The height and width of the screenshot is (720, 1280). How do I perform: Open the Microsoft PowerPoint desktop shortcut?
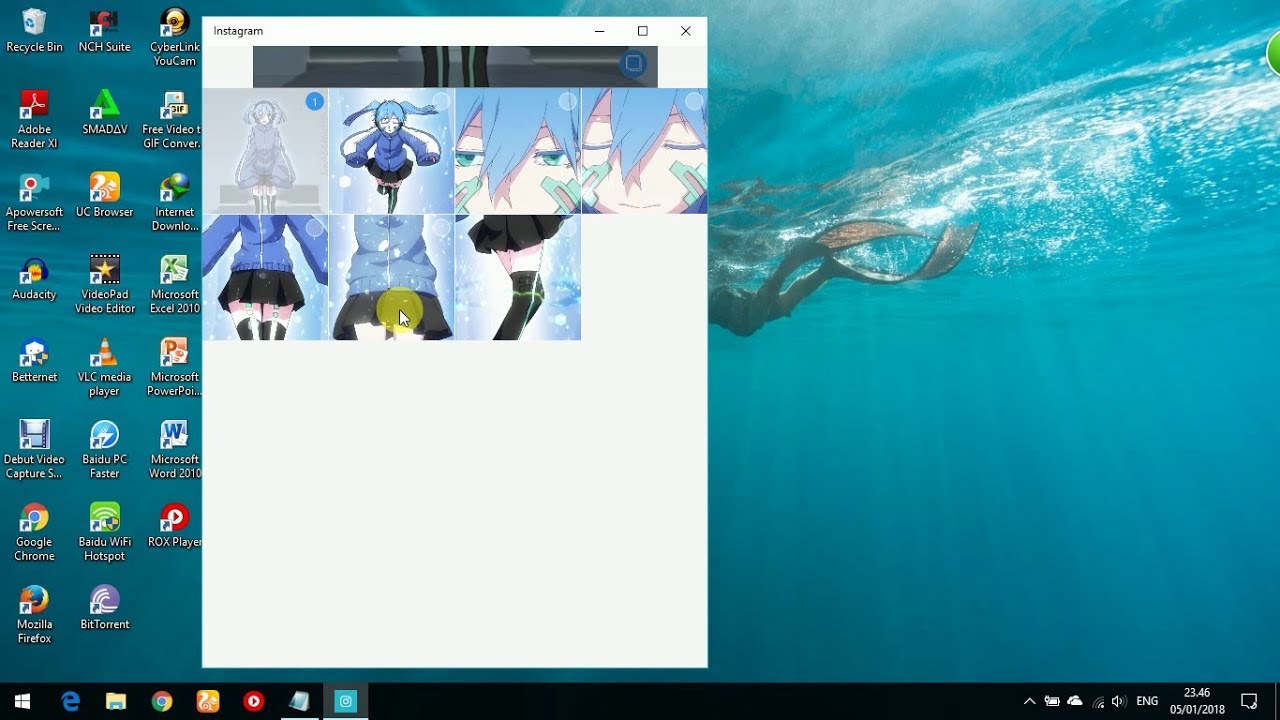click(174, 367)
